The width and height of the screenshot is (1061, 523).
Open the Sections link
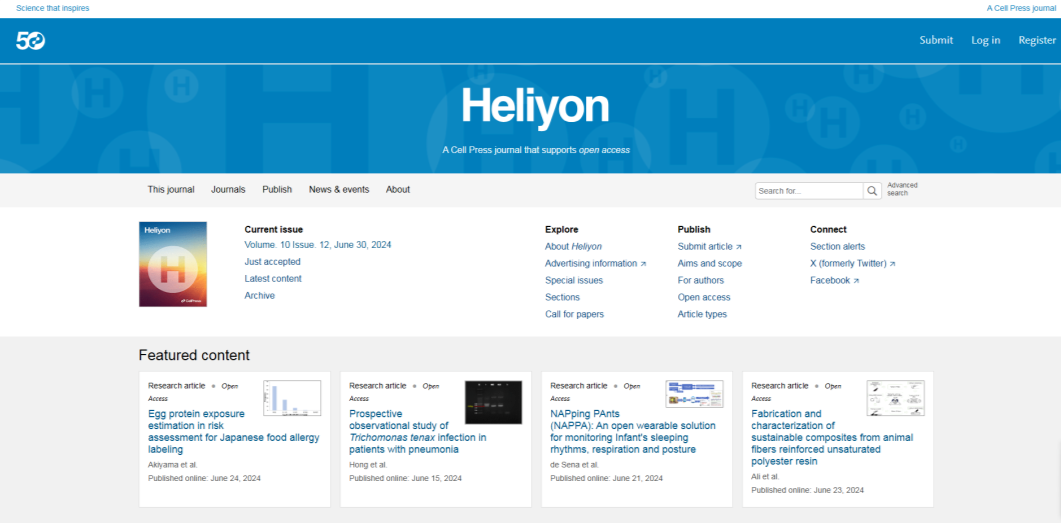[562, 297]
